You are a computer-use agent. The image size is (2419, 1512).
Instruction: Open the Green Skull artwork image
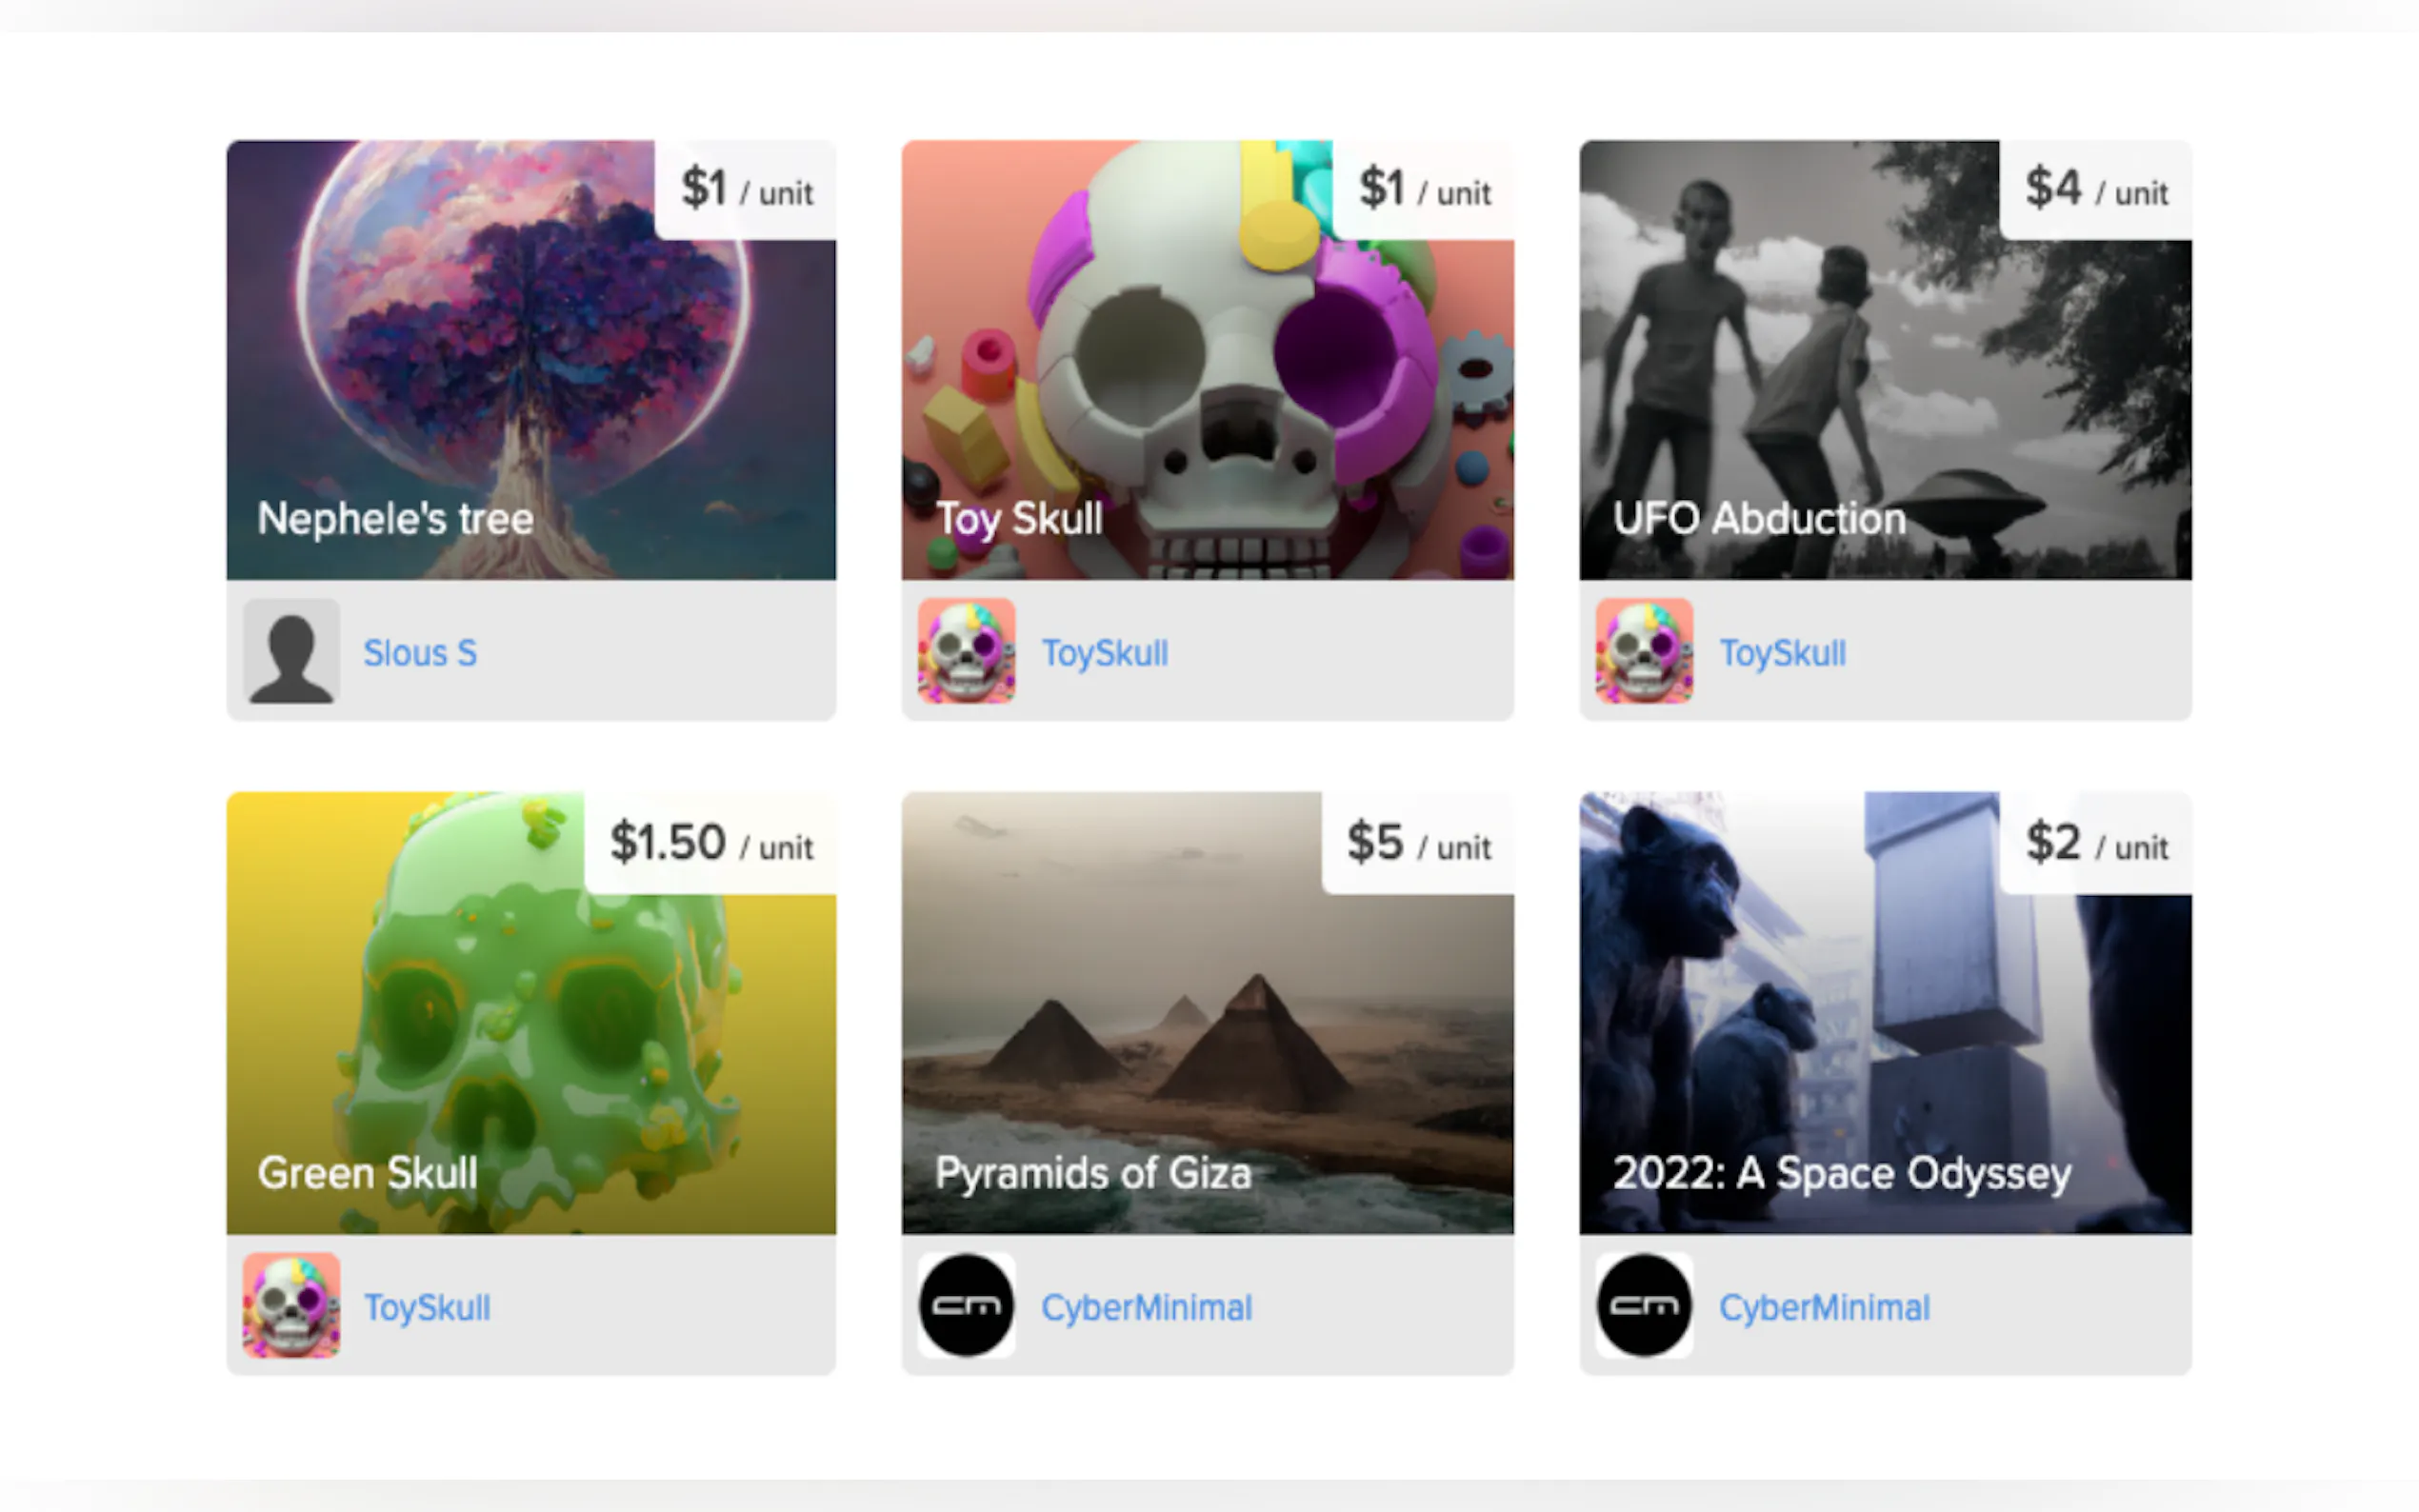[x=500, y=1040]
